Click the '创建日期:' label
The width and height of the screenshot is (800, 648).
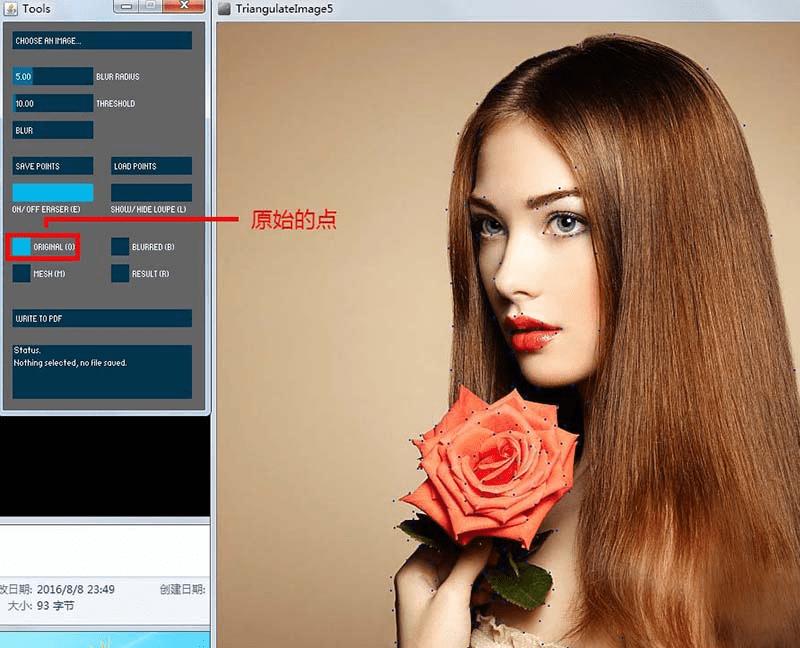click(x=183, y=589)
